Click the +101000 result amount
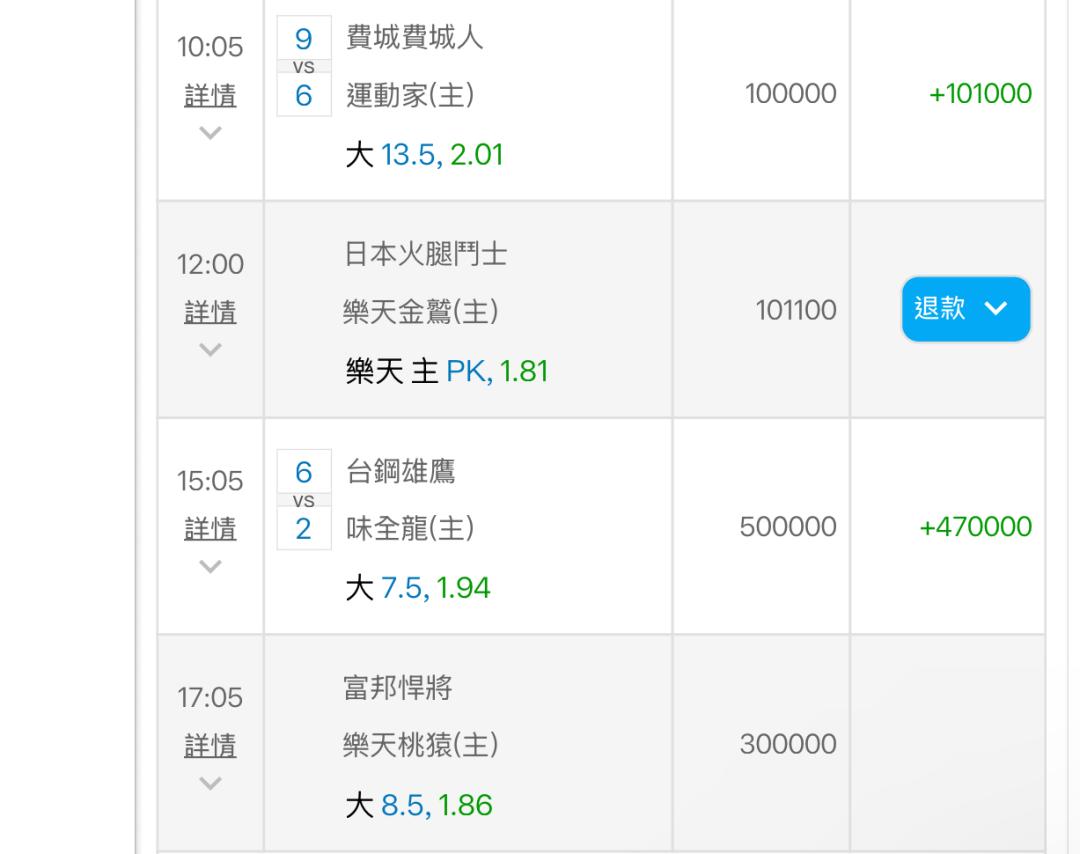Image resolution: width=1080 pixels, height=854 pixels. click(980, 94)
